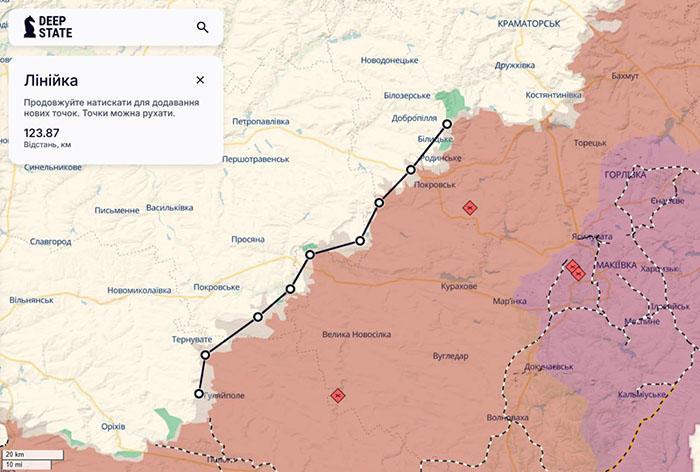Click red diamond marker beside Макіївка
The image size is (700, 472).
(575, 269)
